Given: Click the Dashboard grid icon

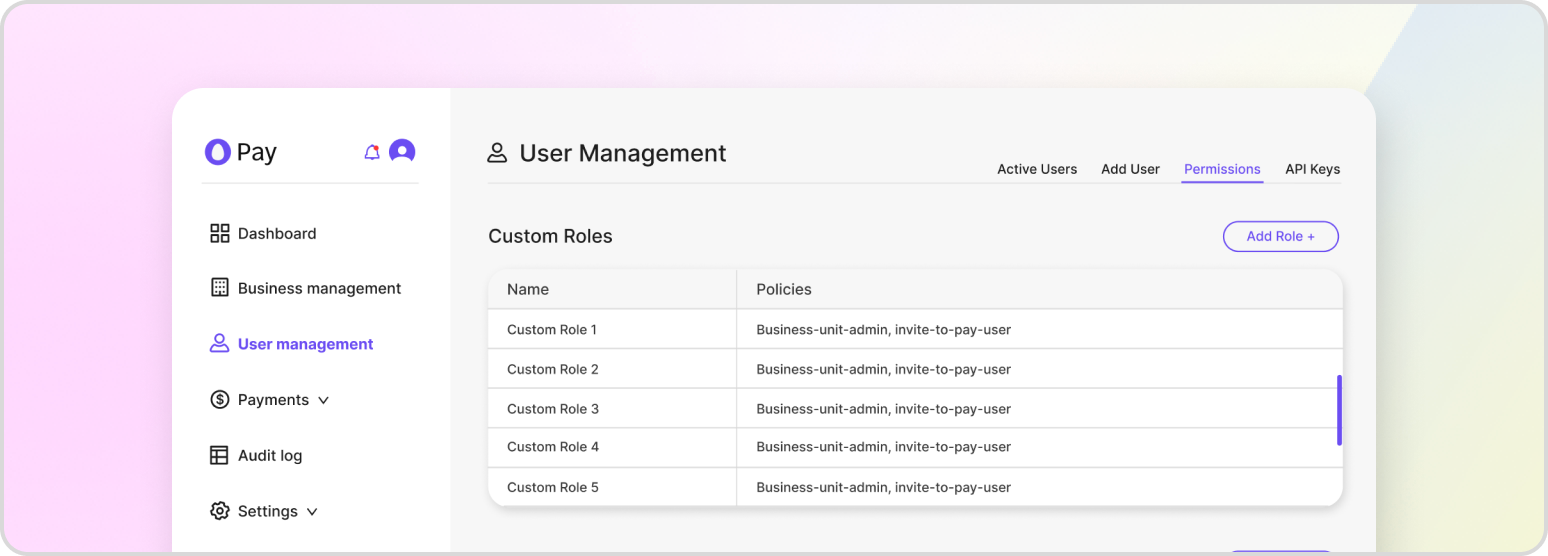Looking at the screenshot, I should click(220, 233).
